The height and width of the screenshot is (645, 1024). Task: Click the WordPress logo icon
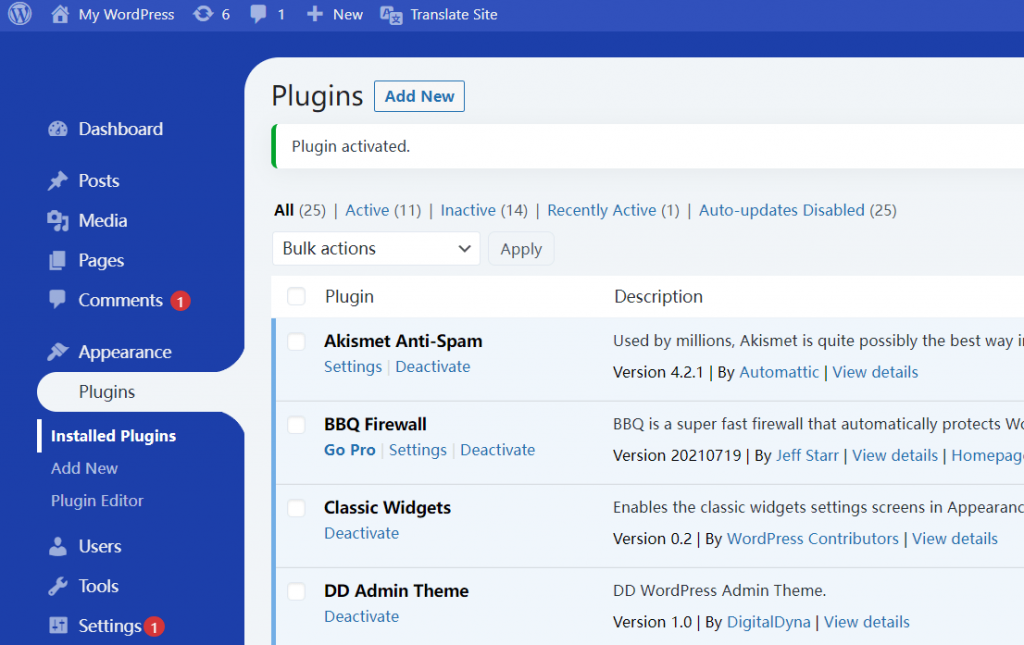20,14
